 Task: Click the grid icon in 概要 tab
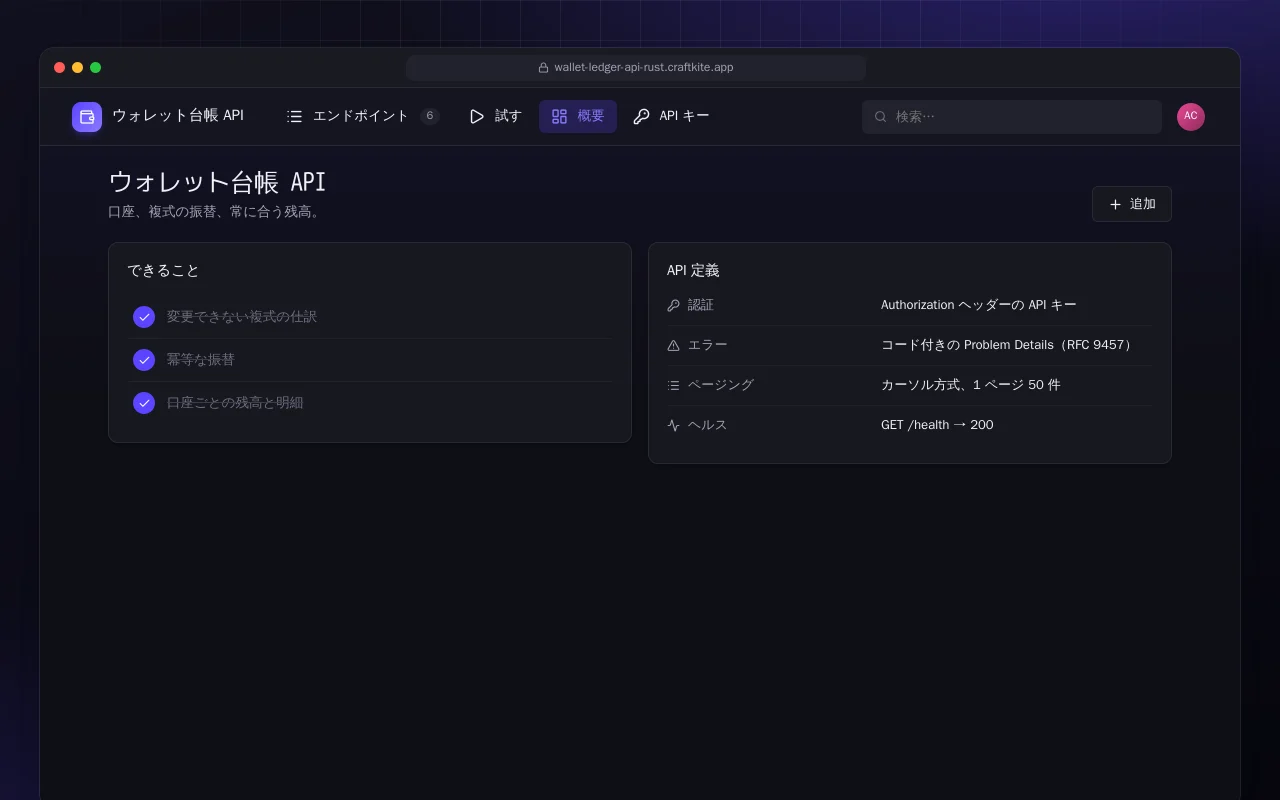click(x=559, y=117)
